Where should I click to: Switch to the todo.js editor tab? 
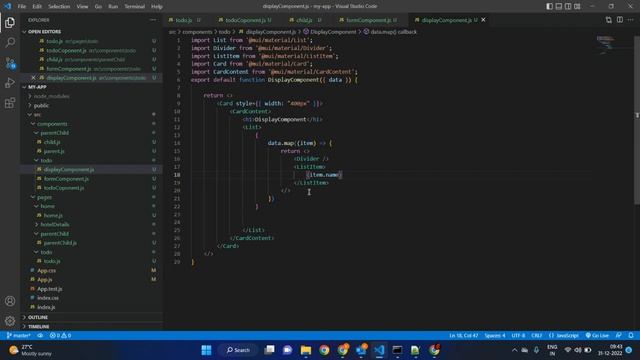tap(184, 20)
